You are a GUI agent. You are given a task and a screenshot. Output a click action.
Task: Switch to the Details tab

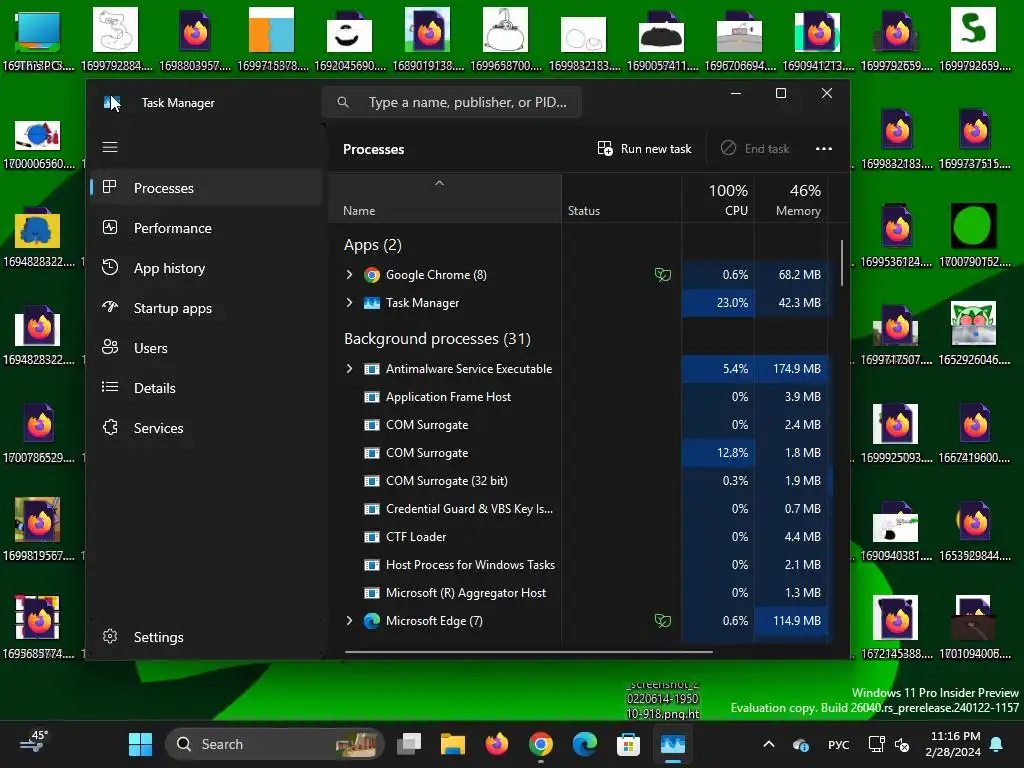(206, 388)
